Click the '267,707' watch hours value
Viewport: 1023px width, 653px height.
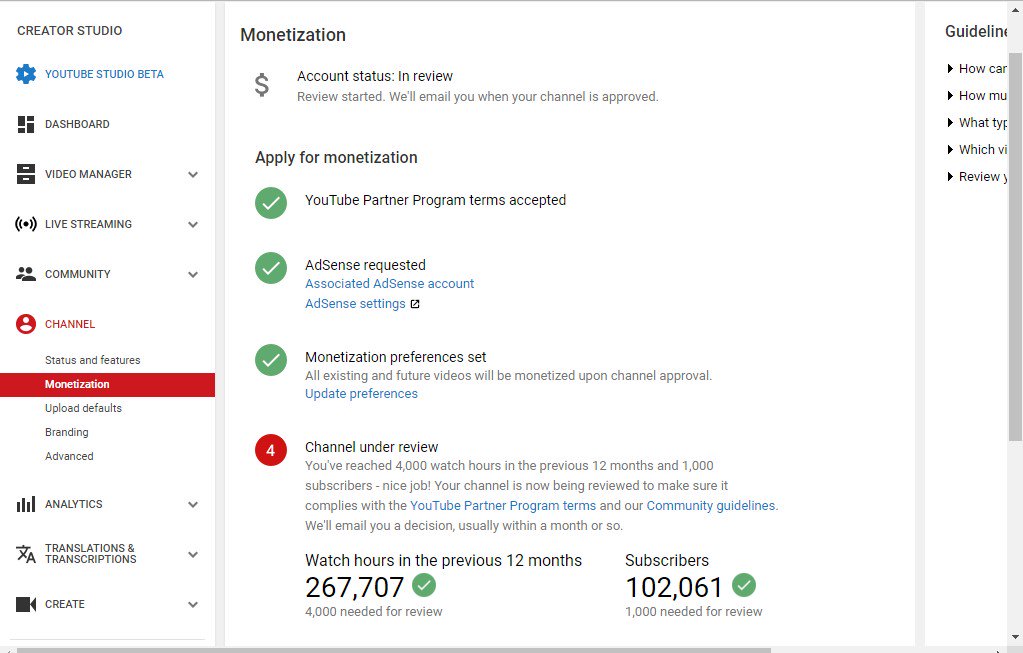click(355, 588)
